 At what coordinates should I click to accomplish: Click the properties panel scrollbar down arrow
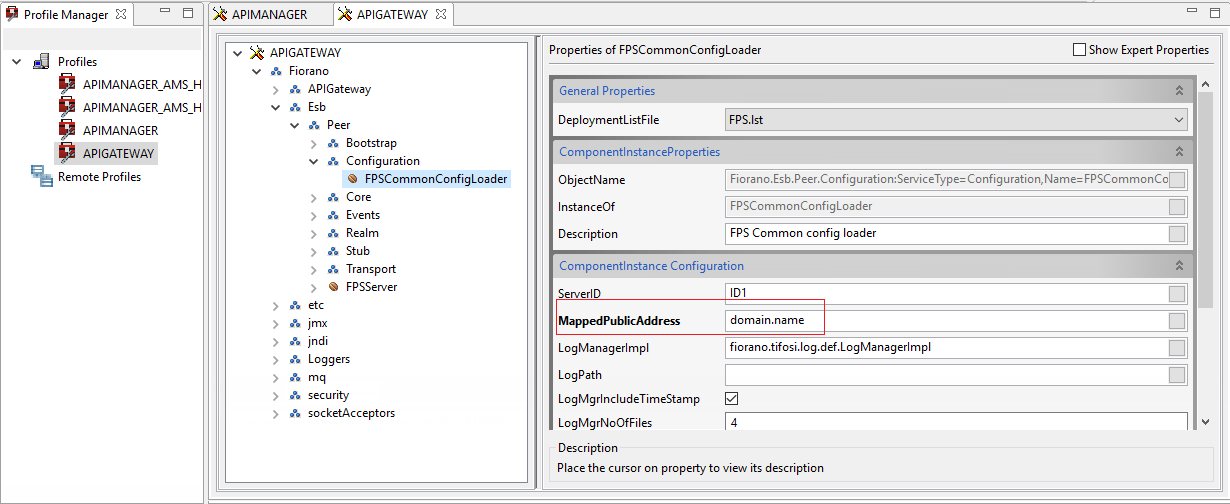[1205, 423]
